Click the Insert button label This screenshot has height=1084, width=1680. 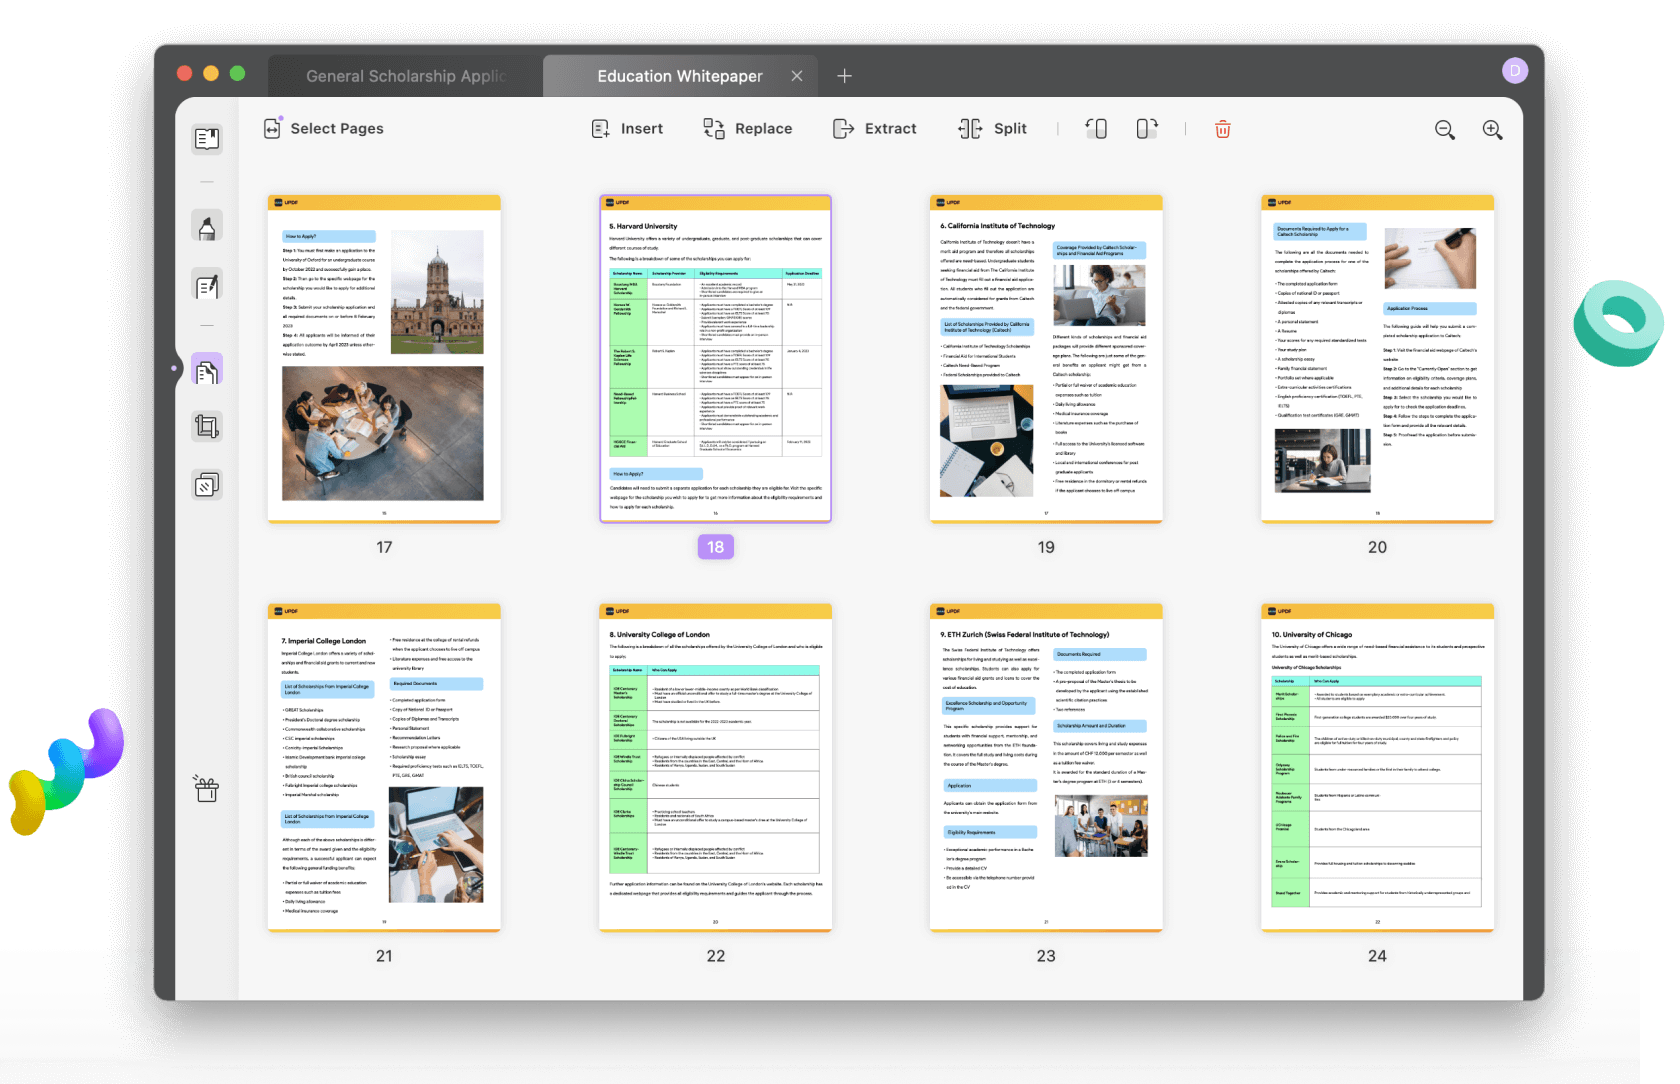click(x=642, y=129)
